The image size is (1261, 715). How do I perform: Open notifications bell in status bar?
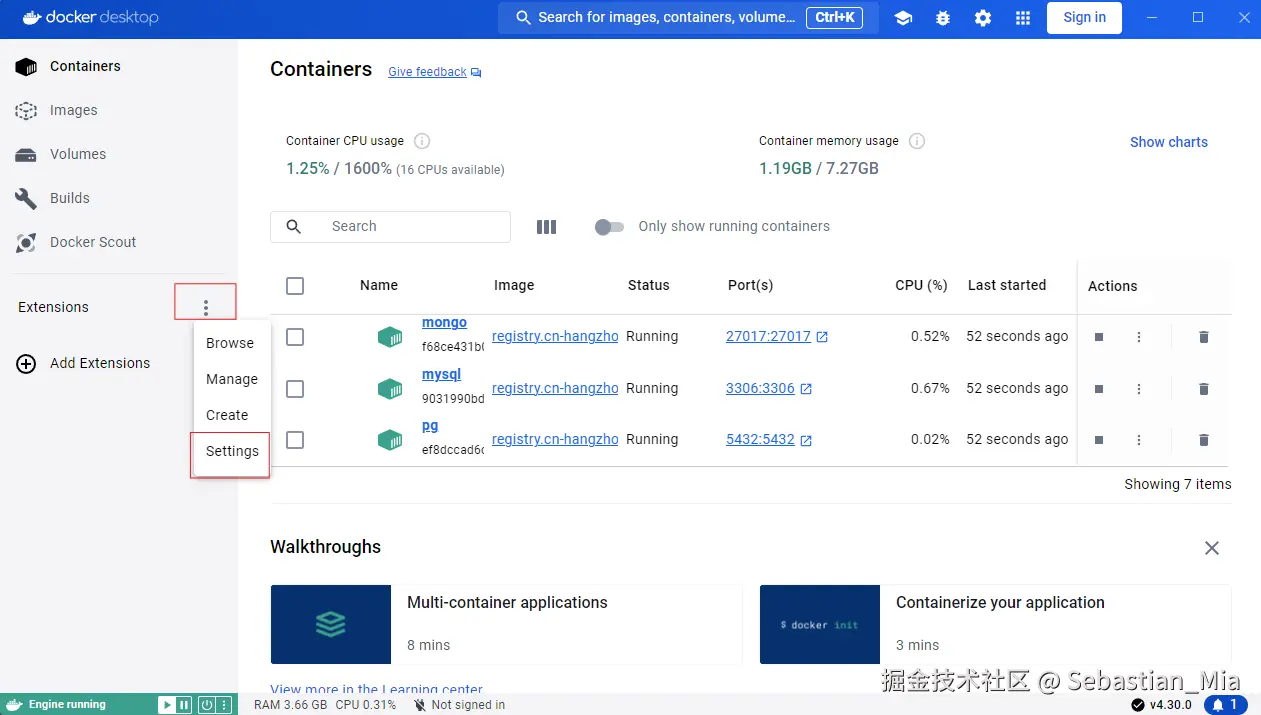click(x=1226, y=705)
